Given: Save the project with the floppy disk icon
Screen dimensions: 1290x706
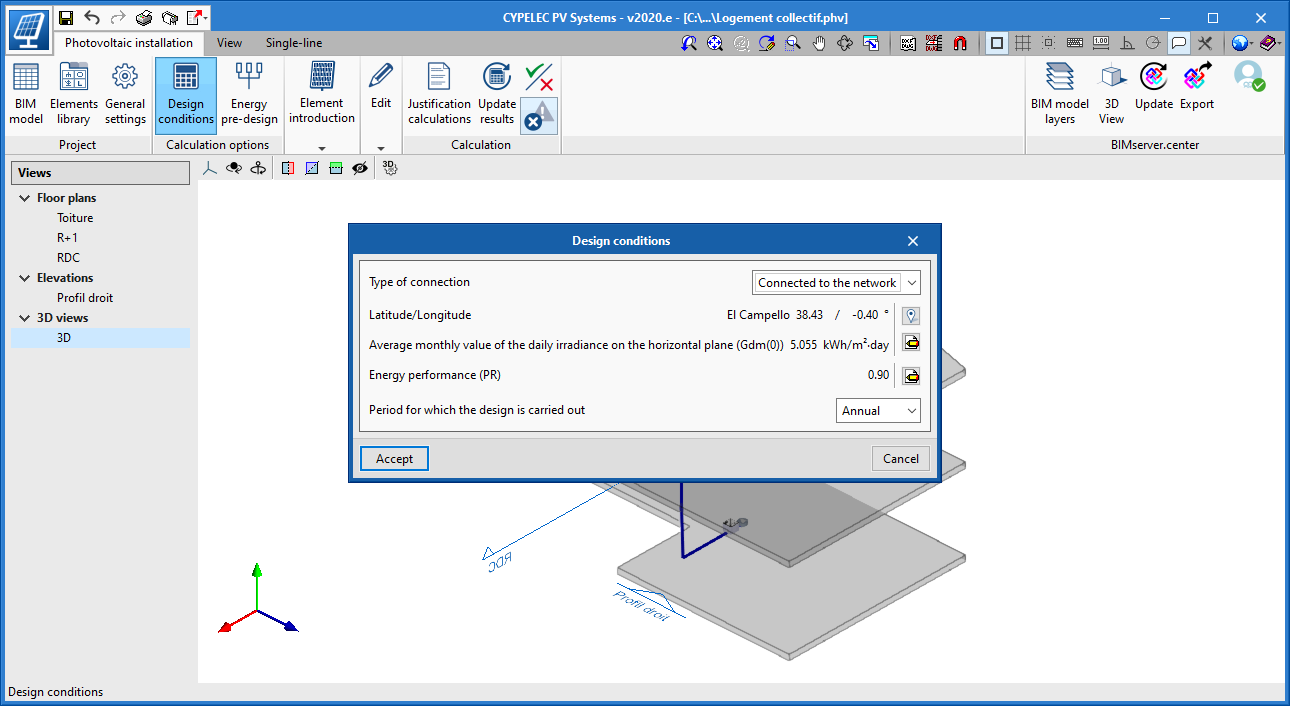Looking at the screenshot, I should tap(66, 17).
